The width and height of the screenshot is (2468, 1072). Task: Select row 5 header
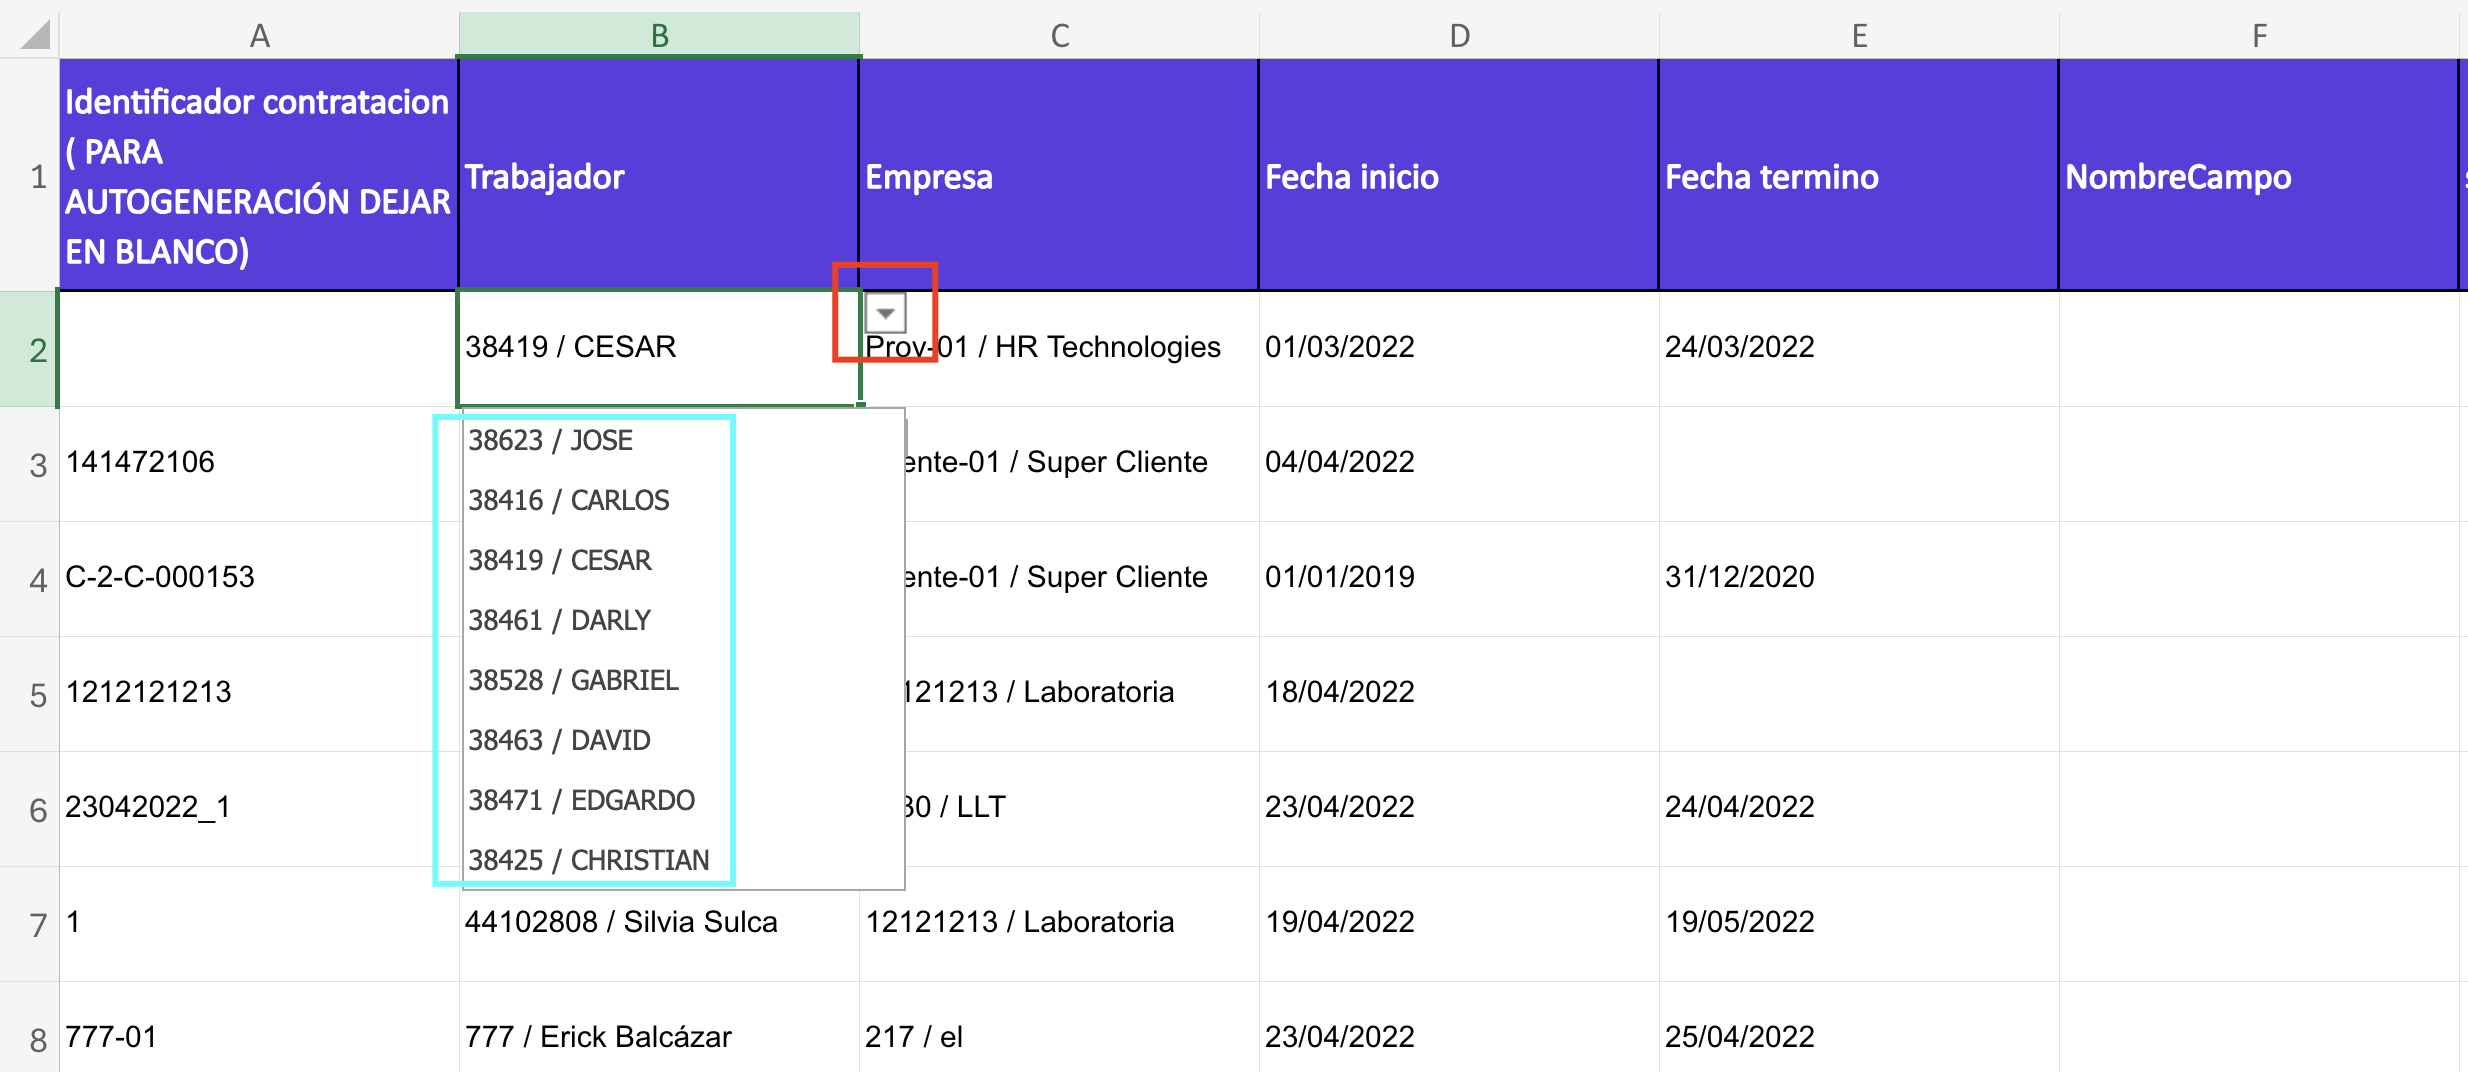pyautogui.click(x=29, y=694)
